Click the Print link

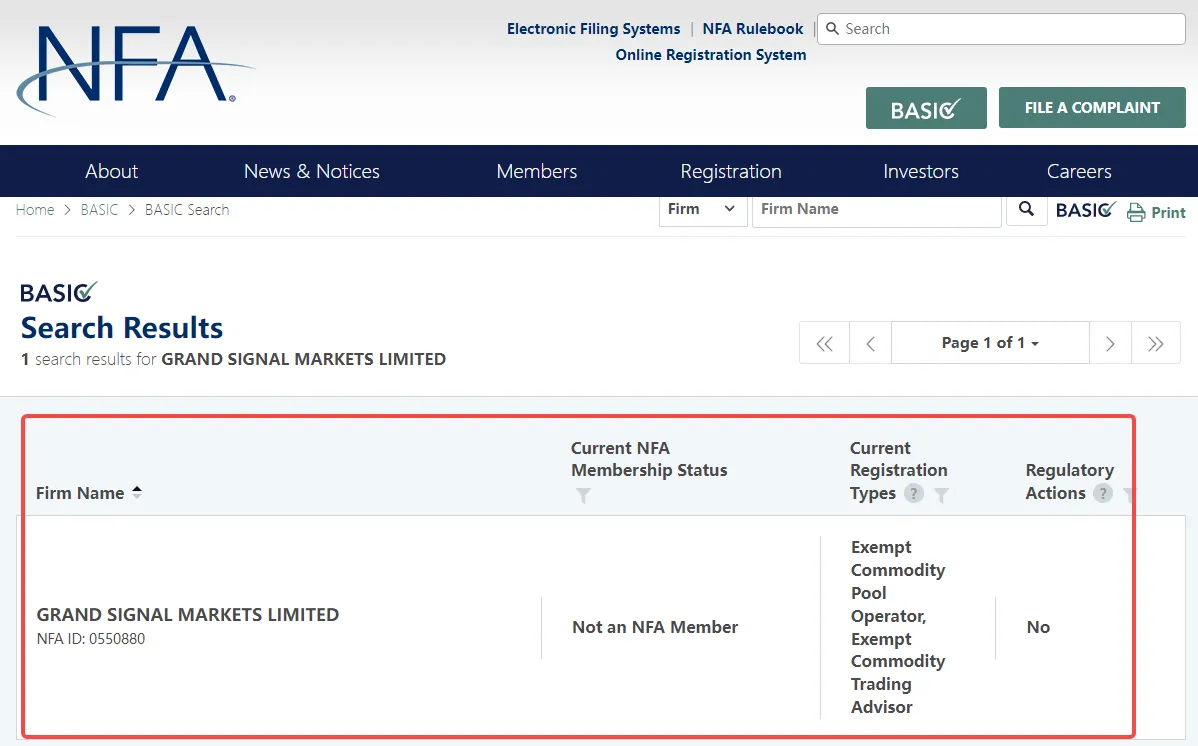coord(1168,212)
